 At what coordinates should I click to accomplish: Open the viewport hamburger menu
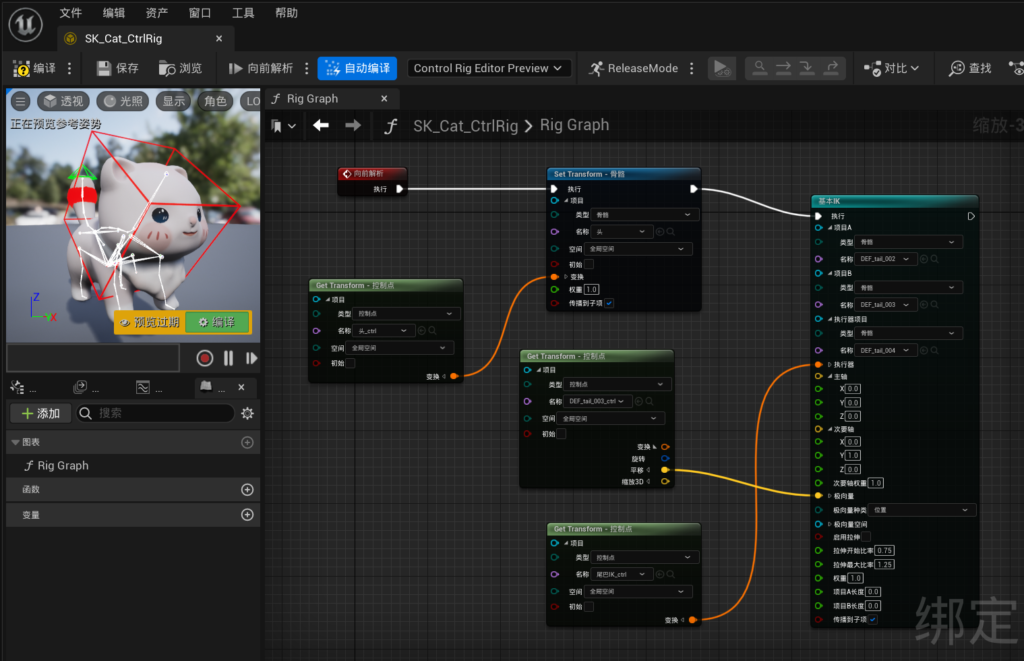coord(20,101)
